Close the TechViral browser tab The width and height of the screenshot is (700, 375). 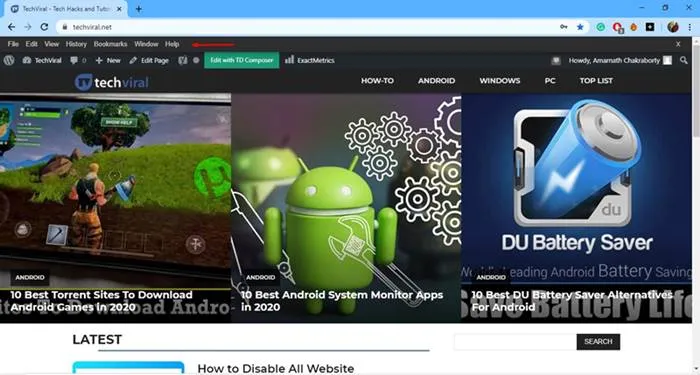120,9
